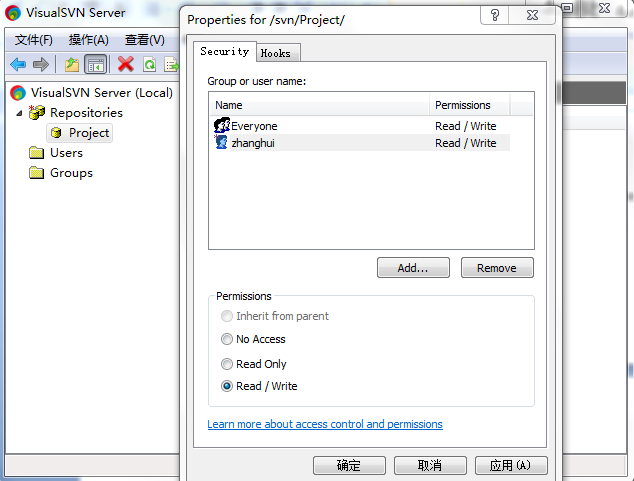Switch to the Security tab
634x481 pixels.
click(225, 52)
